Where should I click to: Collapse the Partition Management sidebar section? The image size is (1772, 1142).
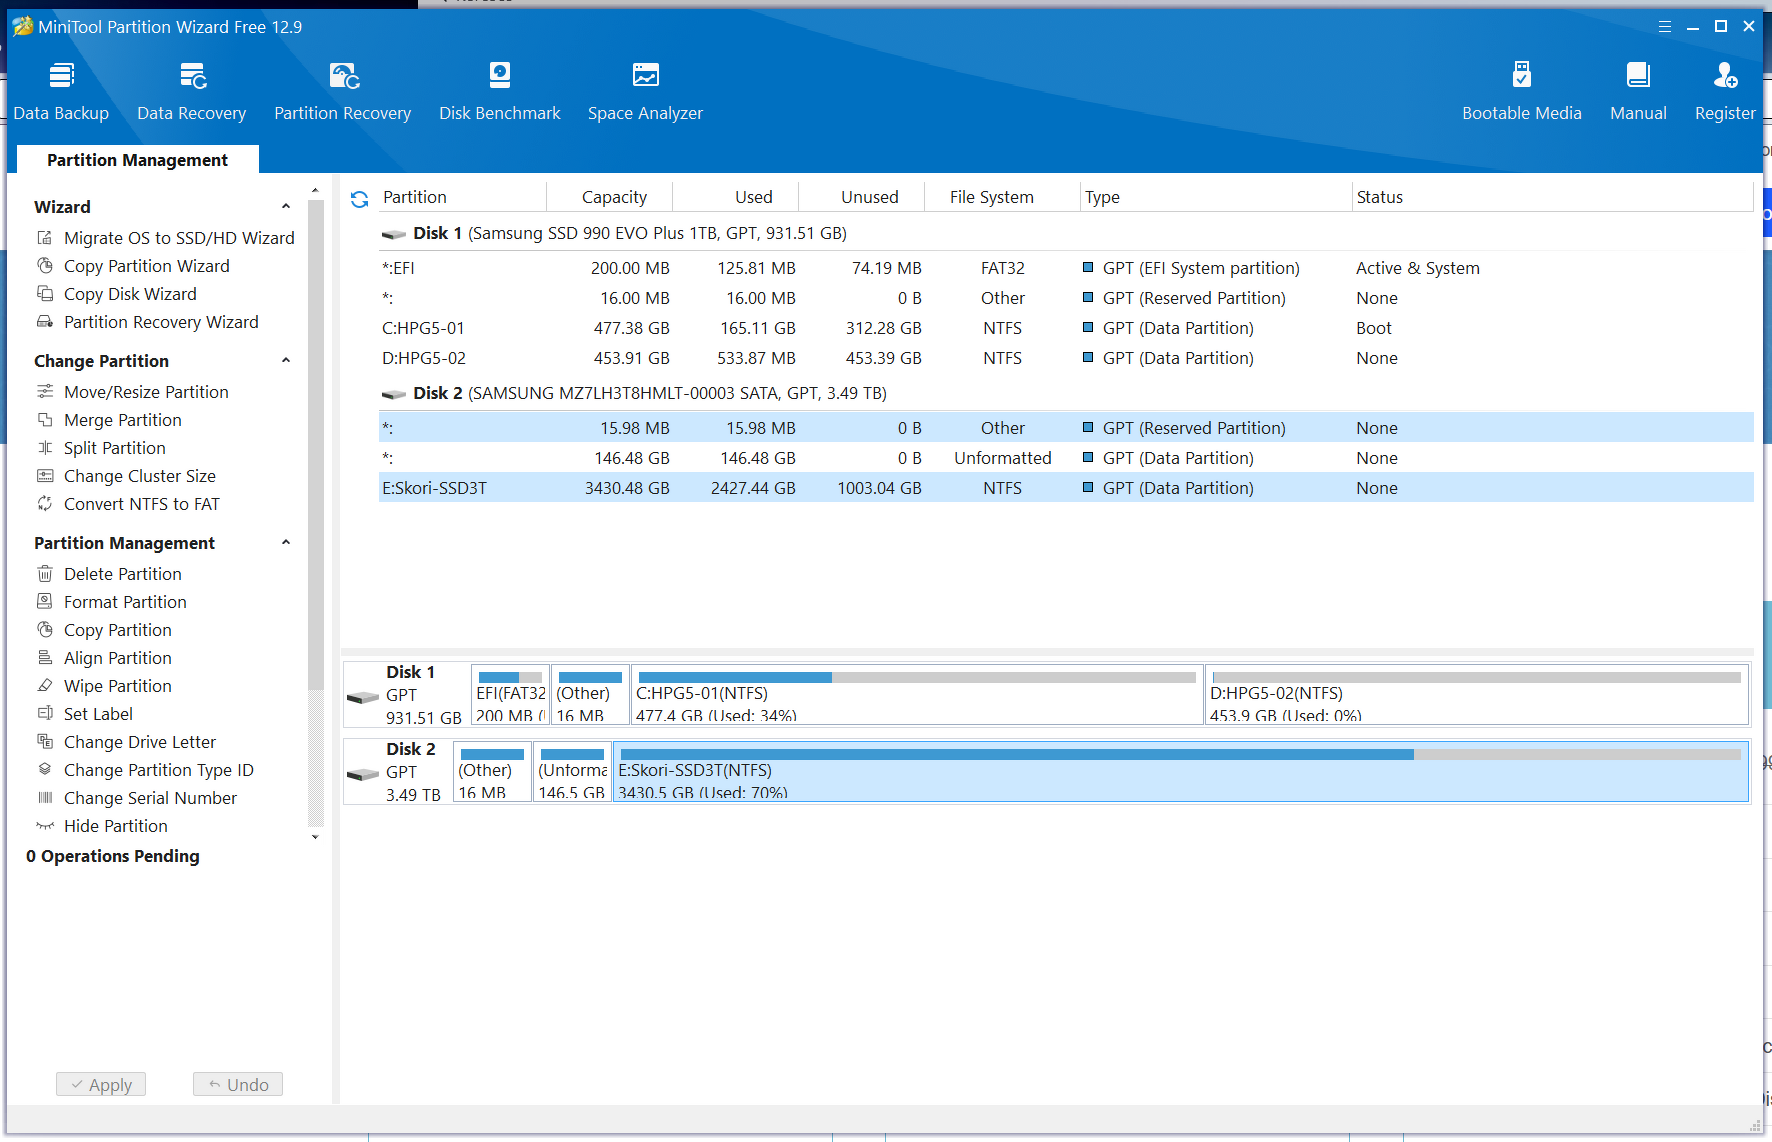point(286,543)
